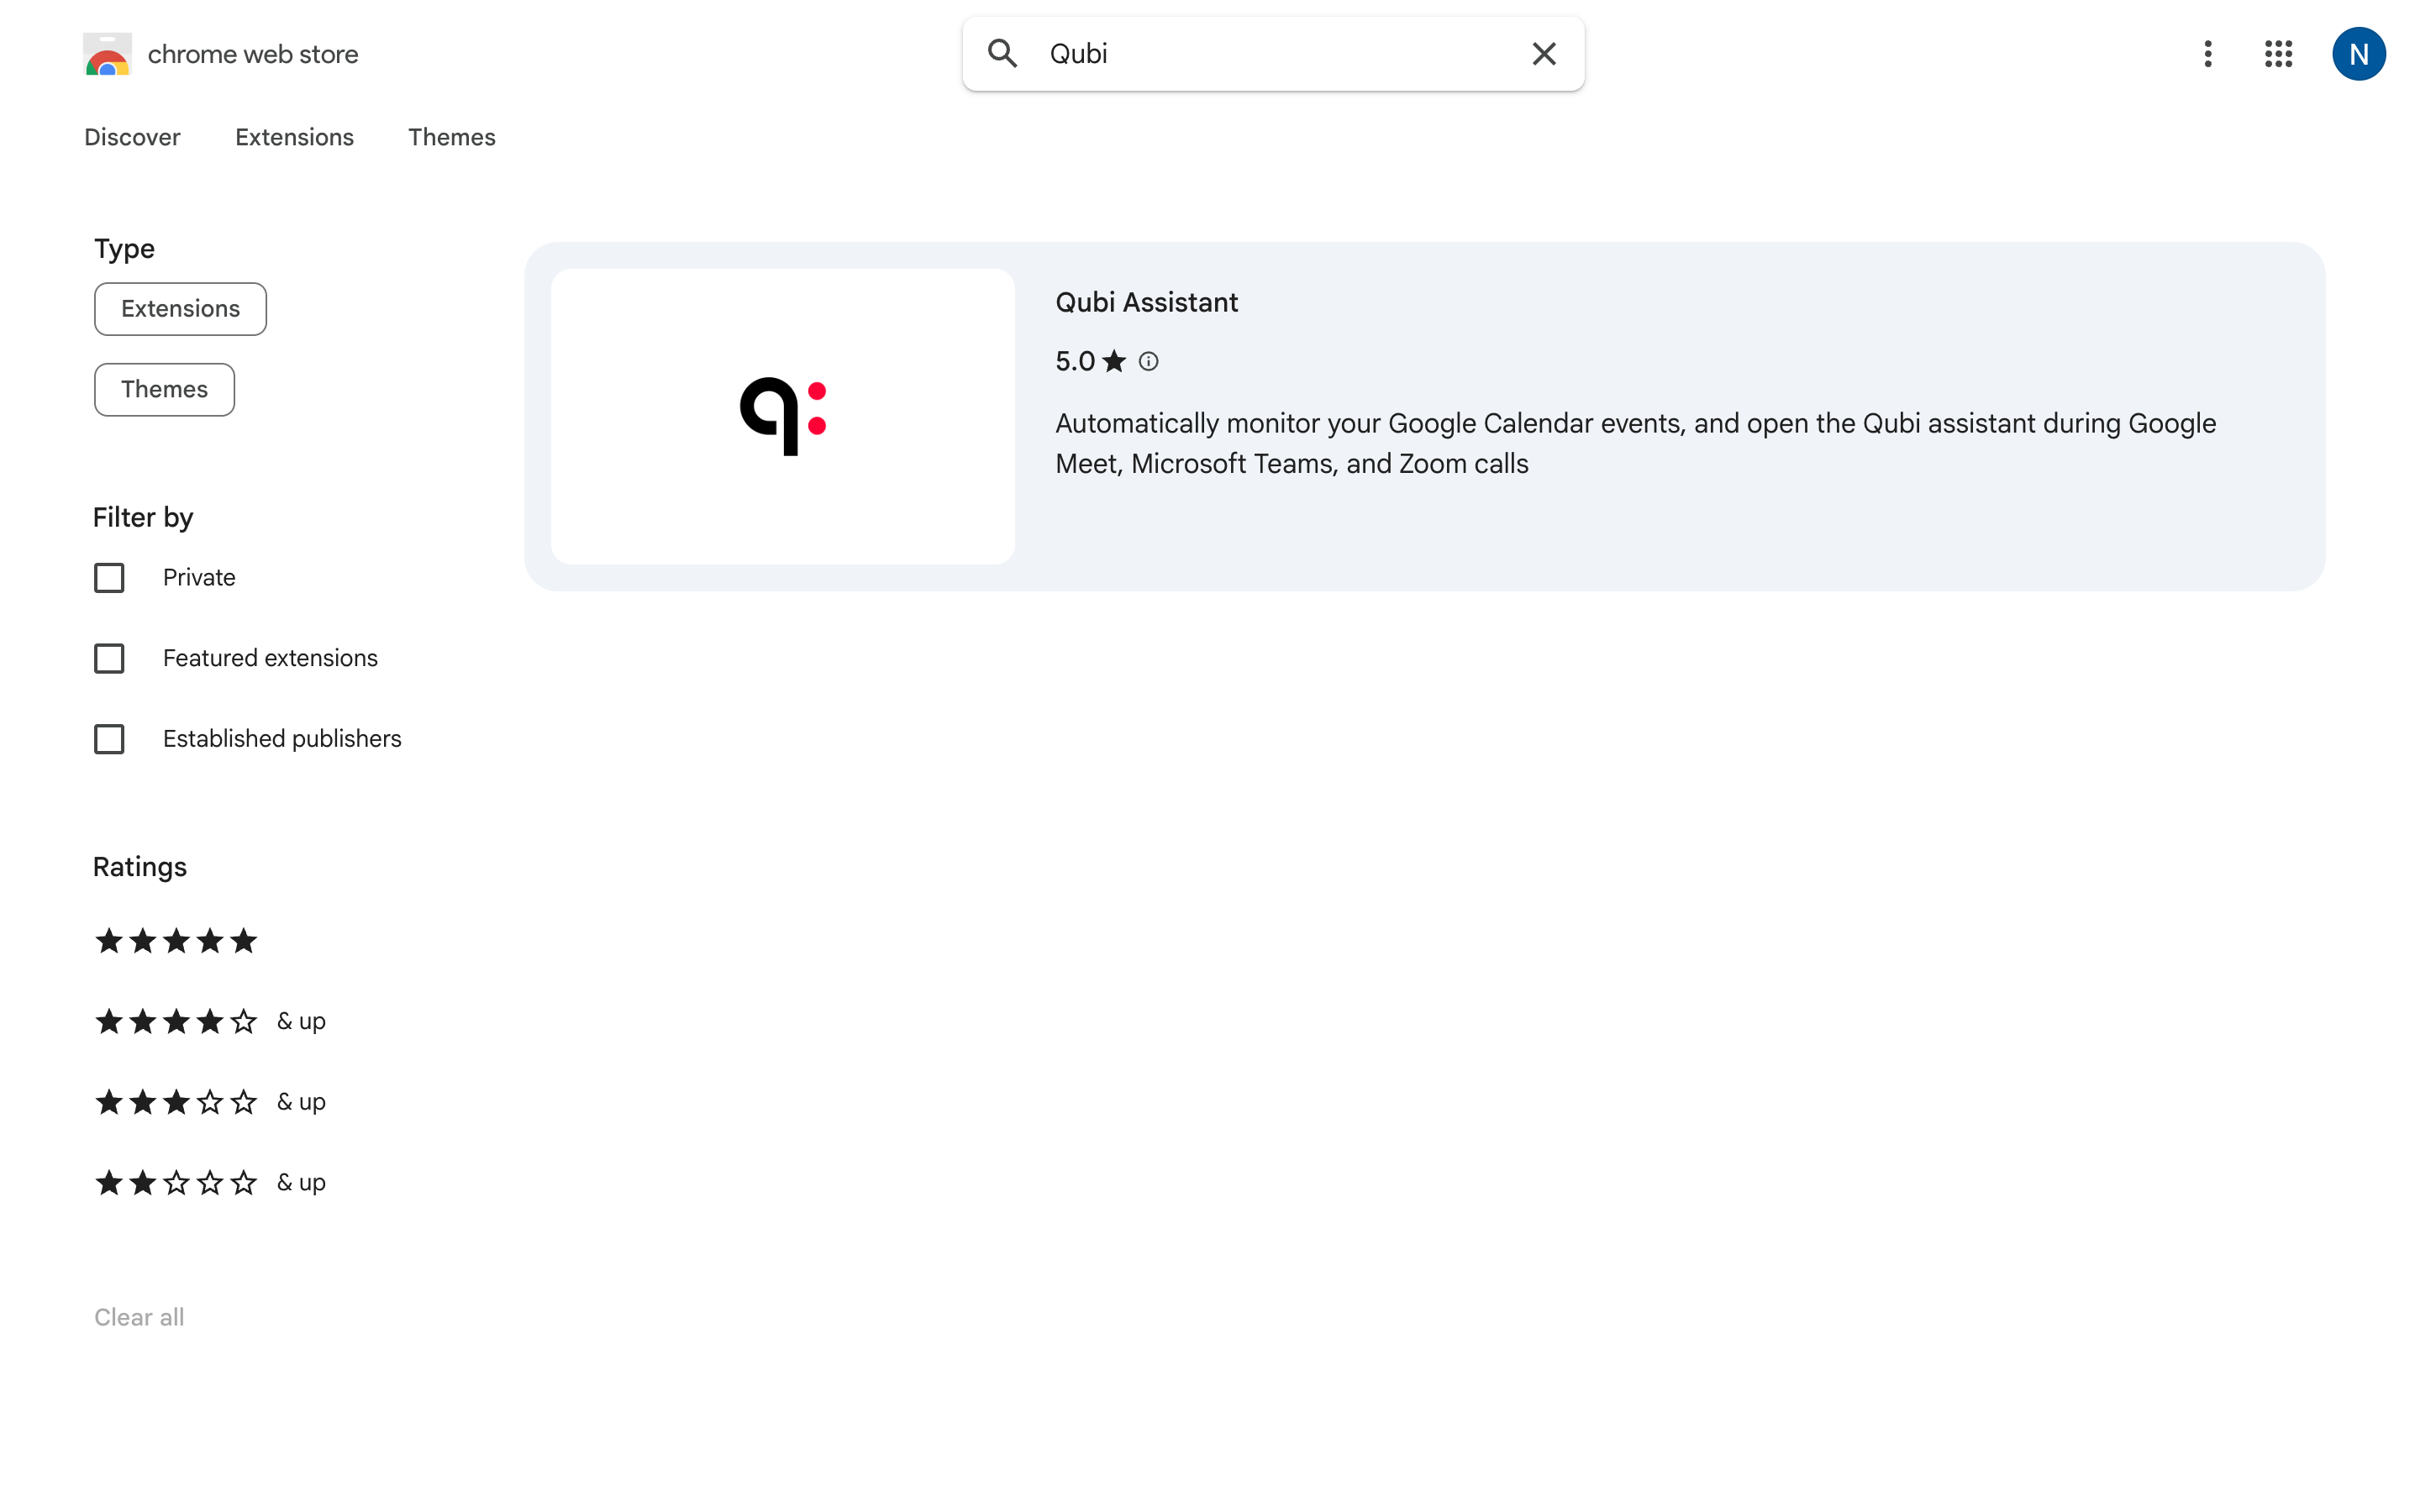The width and height of the screenshot is (2420, 1512).
Task: Check the Private filter checkbox
Action: (x=109, y=578)
